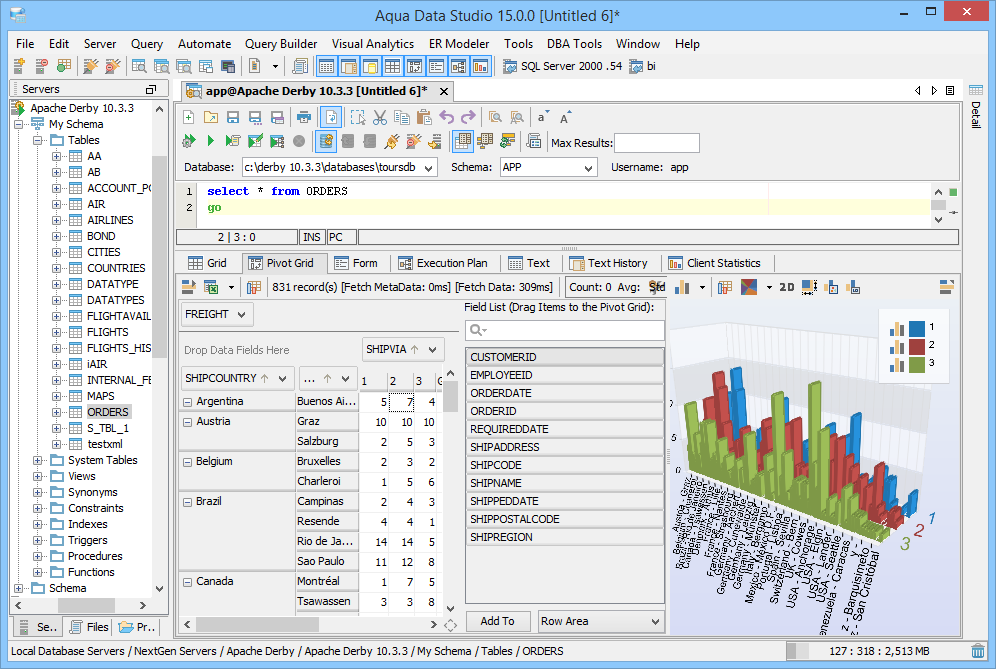Image resolution: width=996 pixels, height=669 pixels.
Task: Expand the System Tables folder
Action: pos(37,460)
